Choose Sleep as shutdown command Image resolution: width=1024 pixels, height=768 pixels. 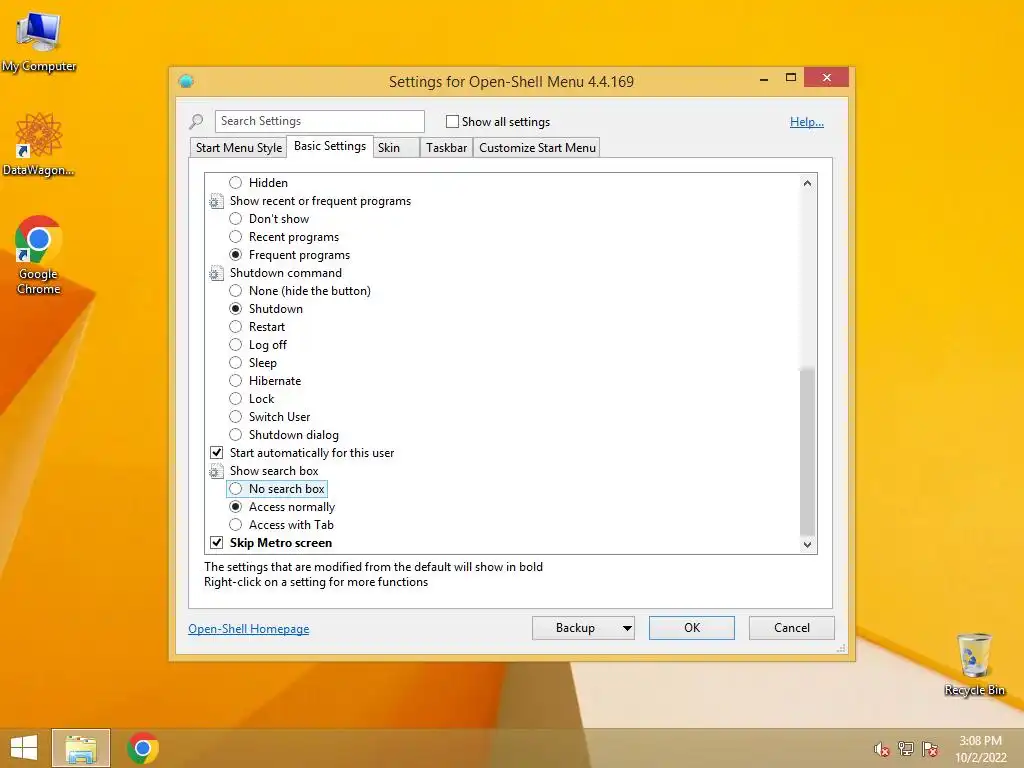pos(235,362)
